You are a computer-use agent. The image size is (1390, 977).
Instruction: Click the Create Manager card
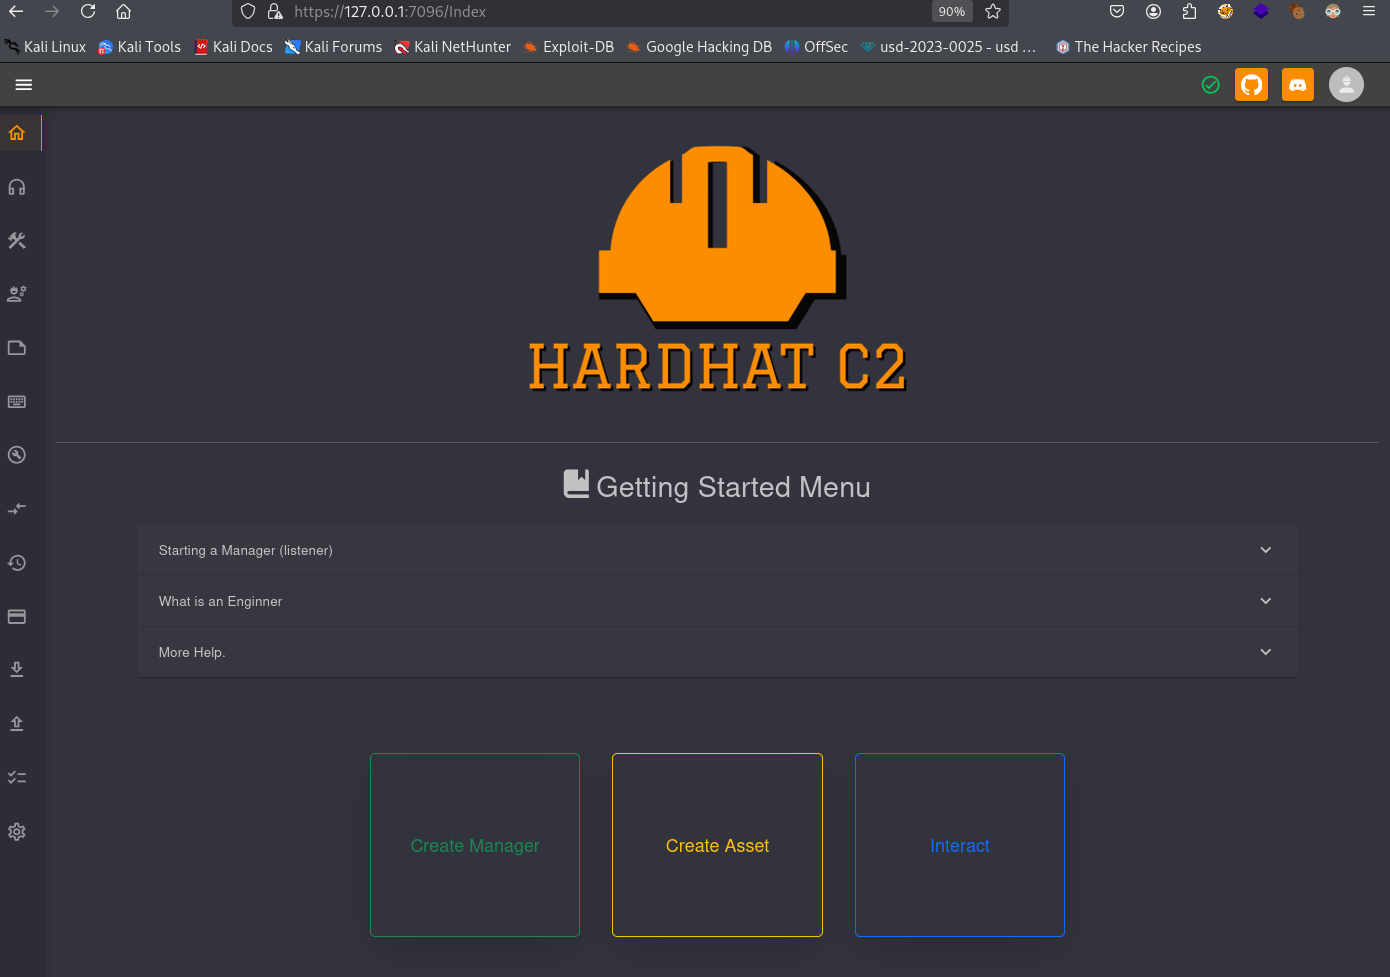tap(475, 845)
